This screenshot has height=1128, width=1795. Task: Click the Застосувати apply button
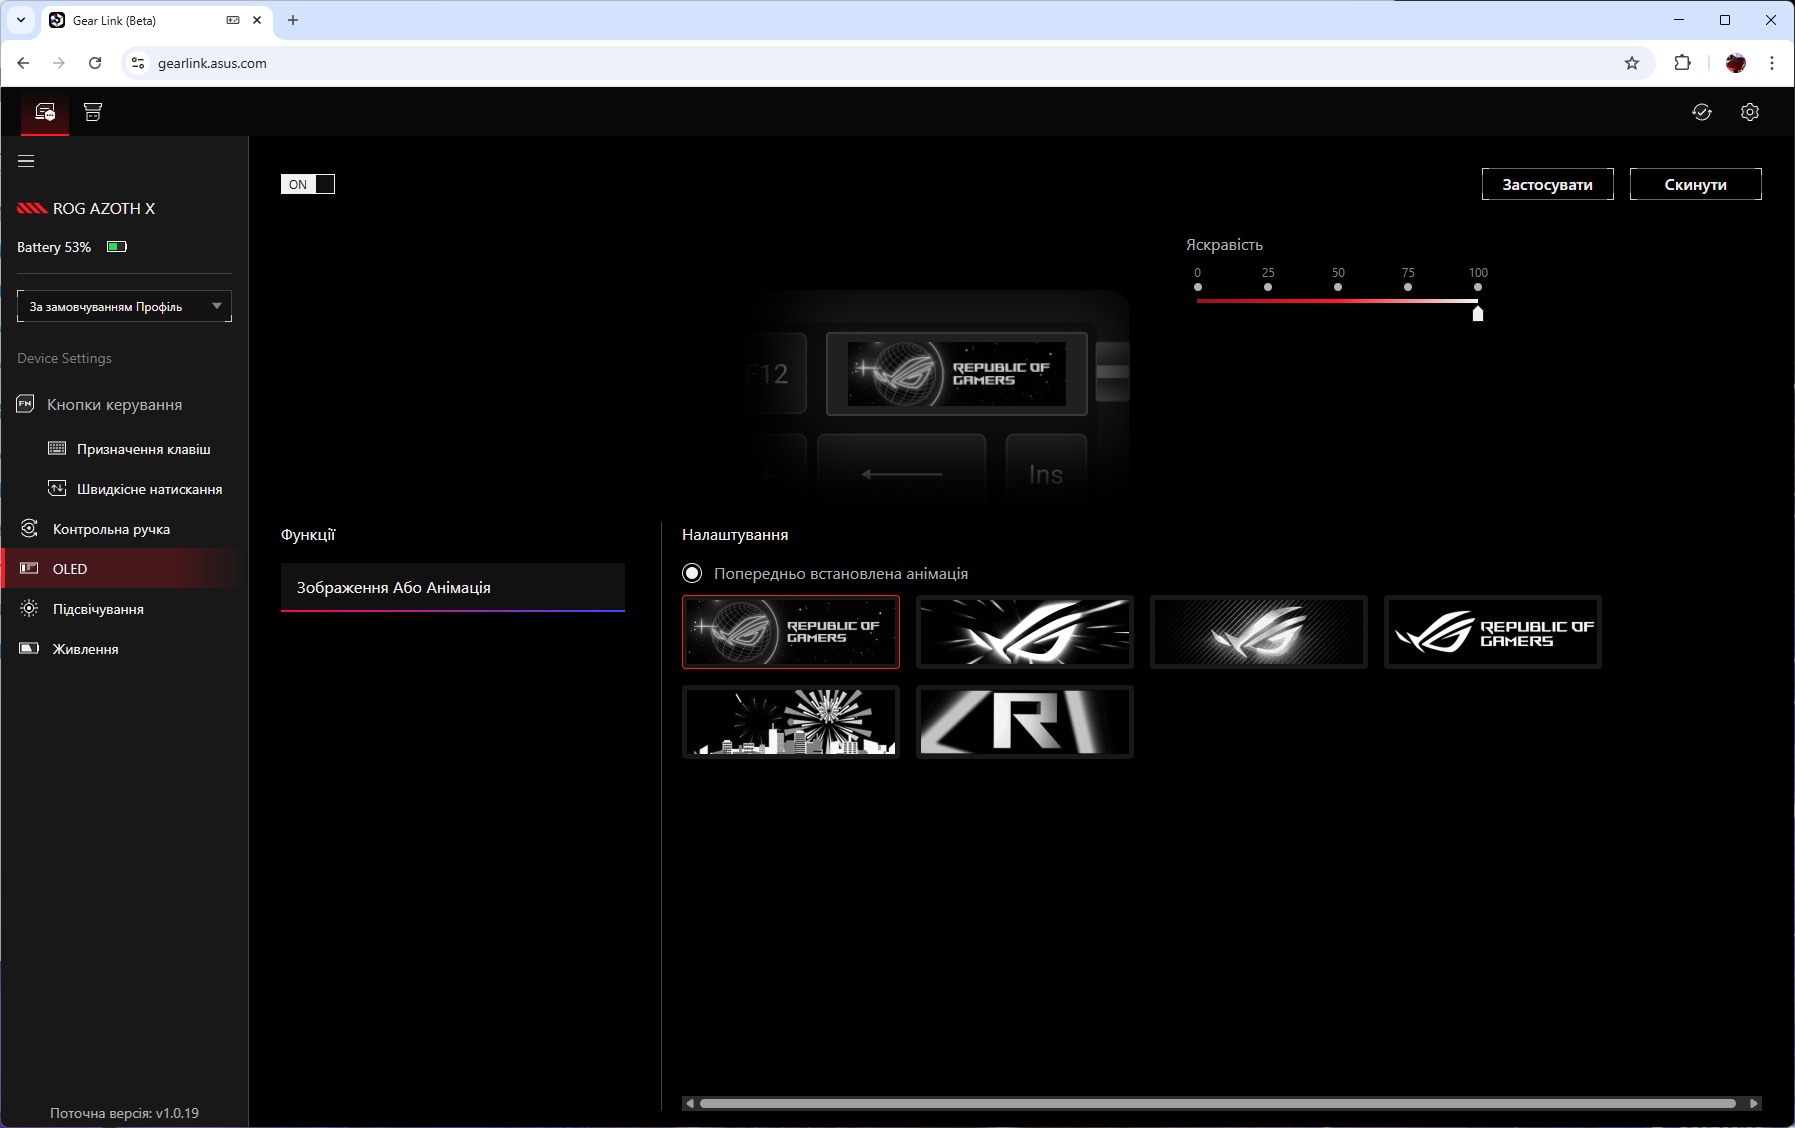(x=1548, y=184)
